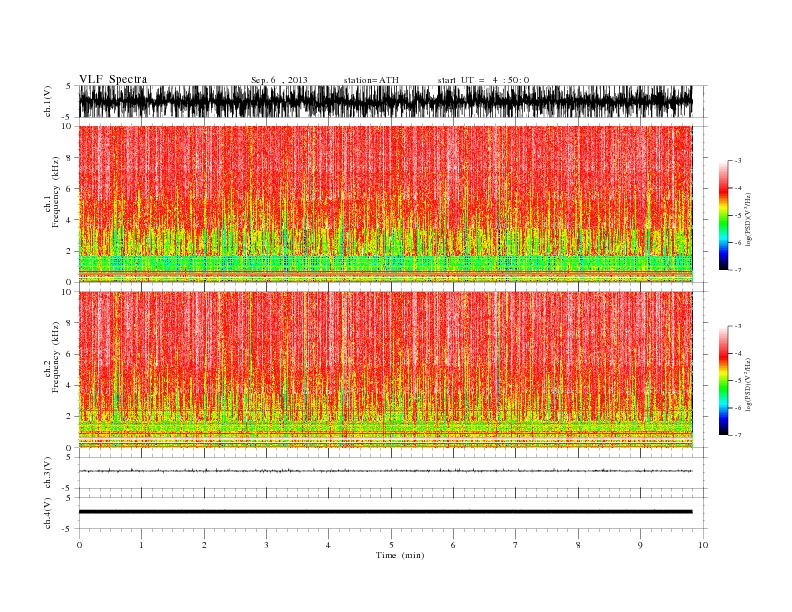Click the ch.2 colorbar "log(PSD)(V²/Hz)" label
This screenshot has height=612, width=792.
pyautogui.click(x=749, y=384)
